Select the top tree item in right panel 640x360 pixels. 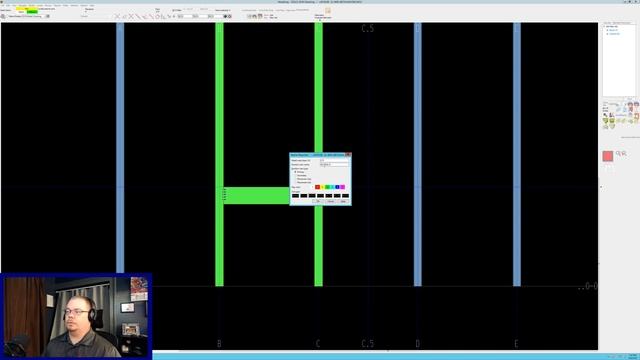[612, 27]
